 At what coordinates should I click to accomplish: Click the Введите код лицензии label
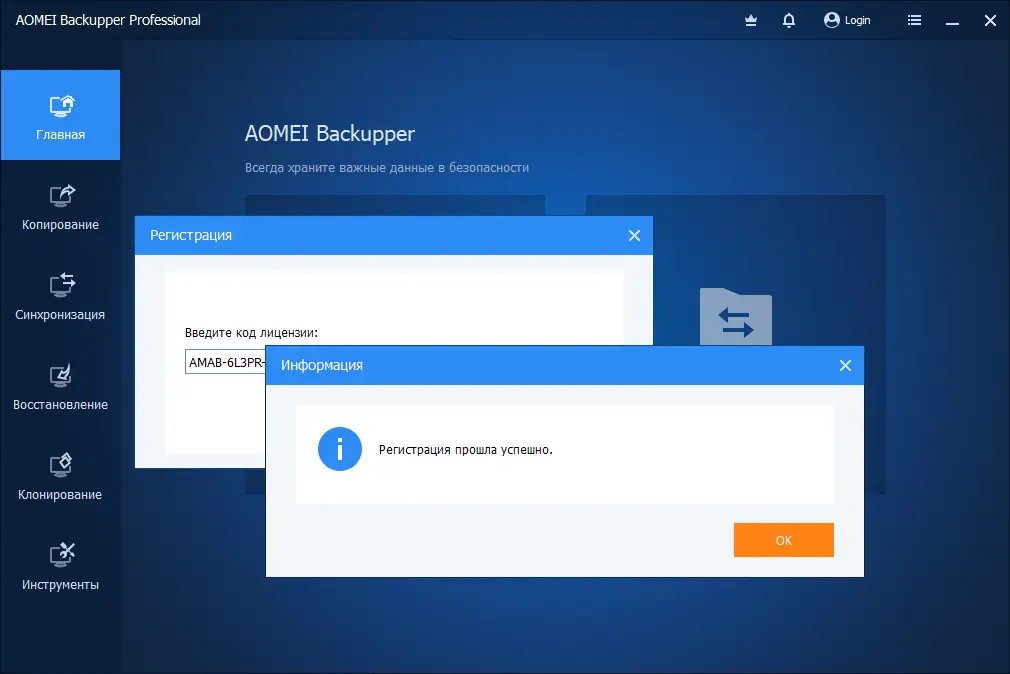pyautogui.click(x=251, y=332)
